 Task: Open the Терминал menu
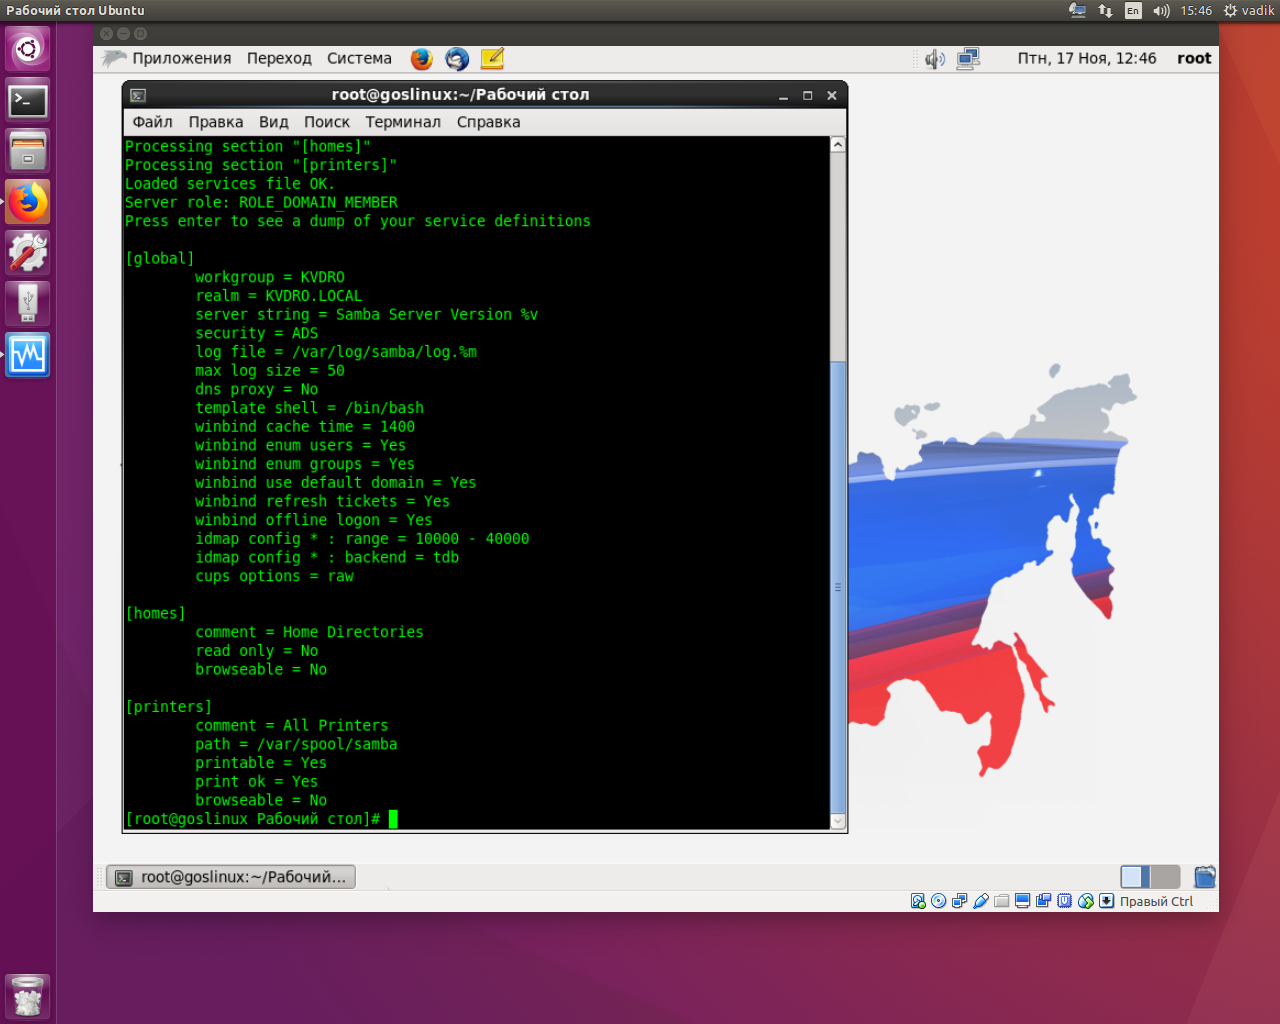pyautogui.click(x=403, y=122)
